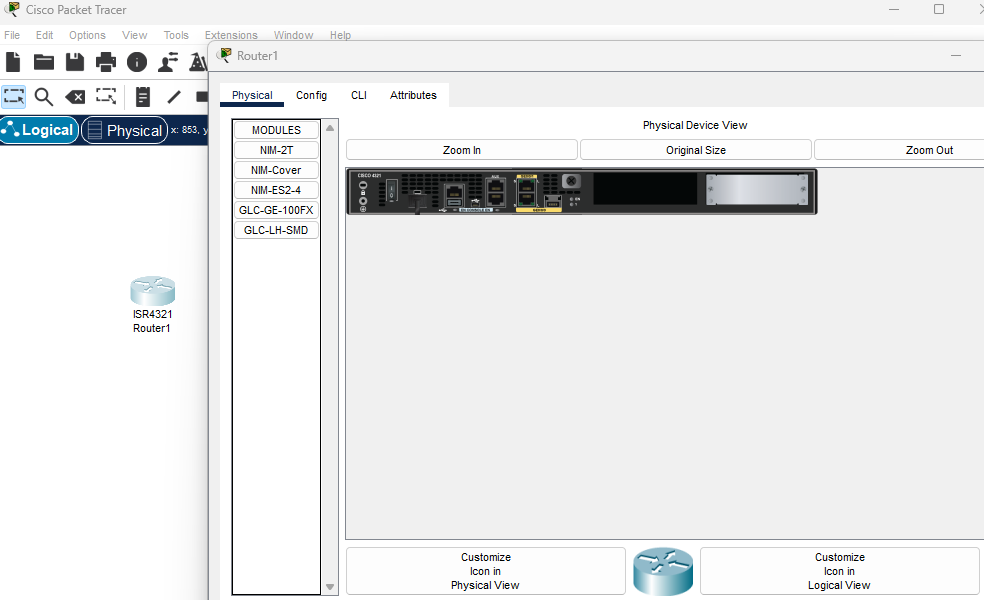Click the power cable on router

(417, 202)
